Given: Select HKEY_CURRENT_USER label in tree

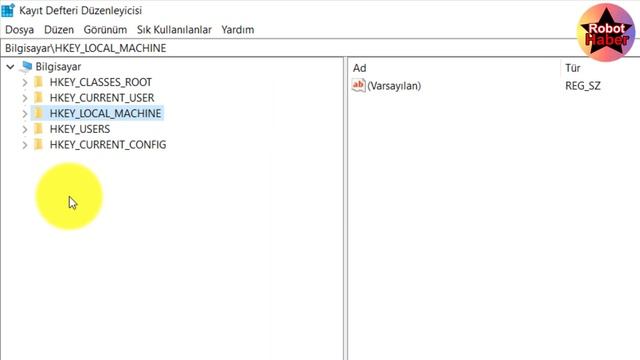Looking at the screenshot, I should pyautogui.click(x=102, y=98).
